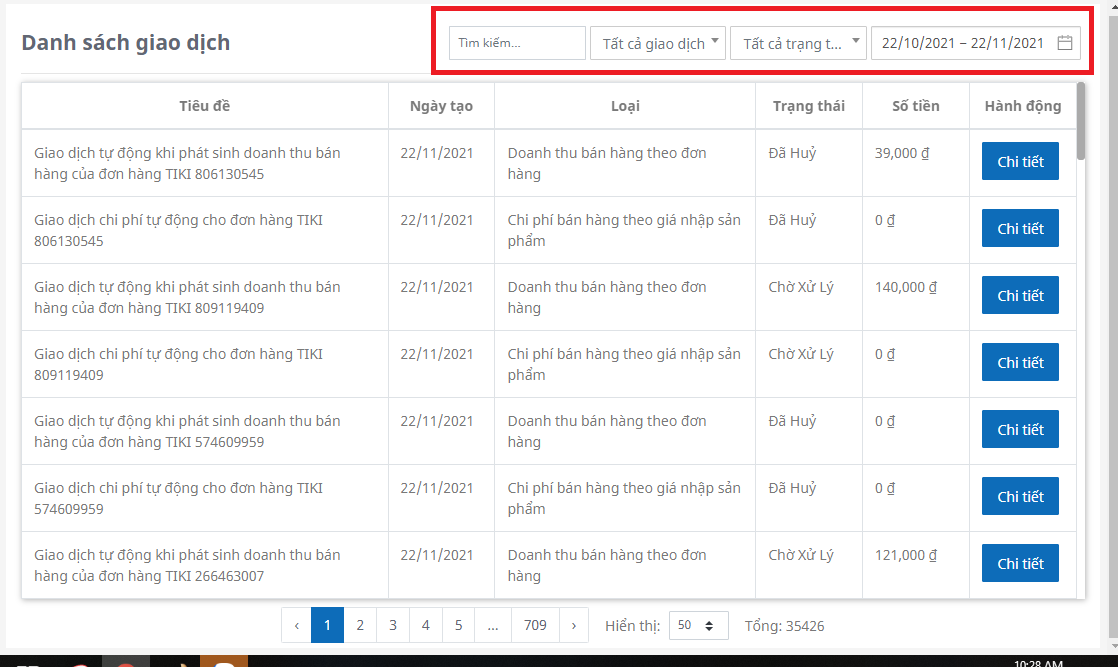1118x667 pixels.
Task: Open the calendar icon in date range field
Action: 1065,43
